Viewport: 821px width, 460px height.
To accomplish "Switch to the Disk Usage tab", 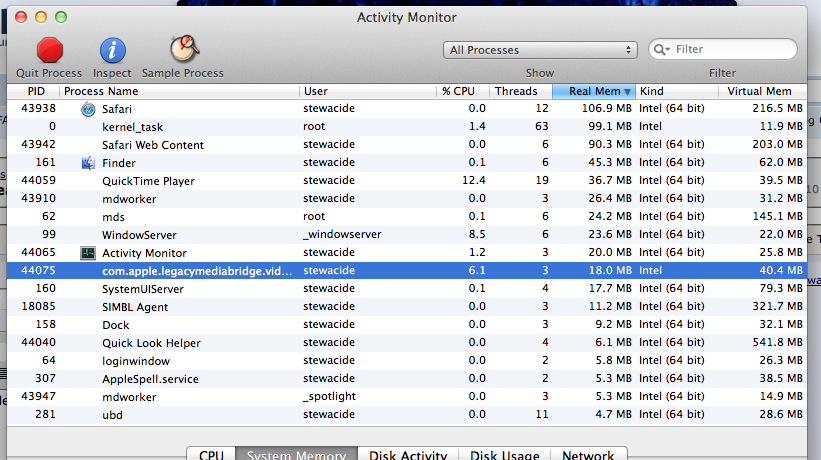I will point(504,454).
